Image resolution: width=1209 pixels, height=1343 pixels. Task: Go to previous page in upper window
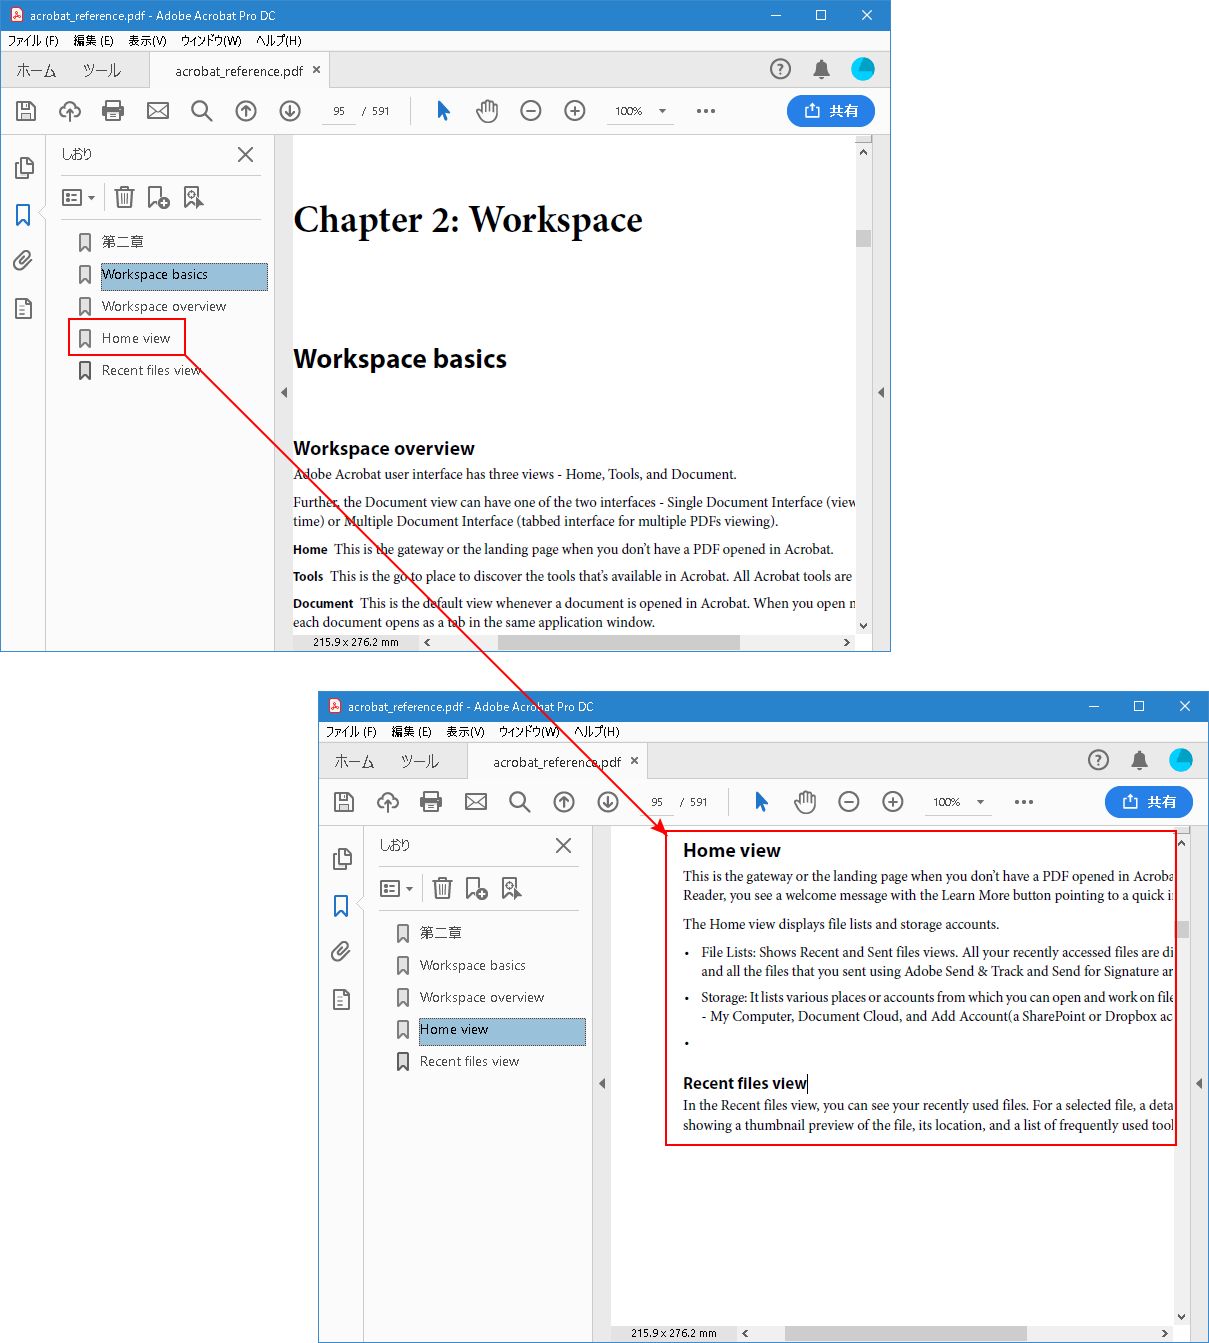point(246,111)
